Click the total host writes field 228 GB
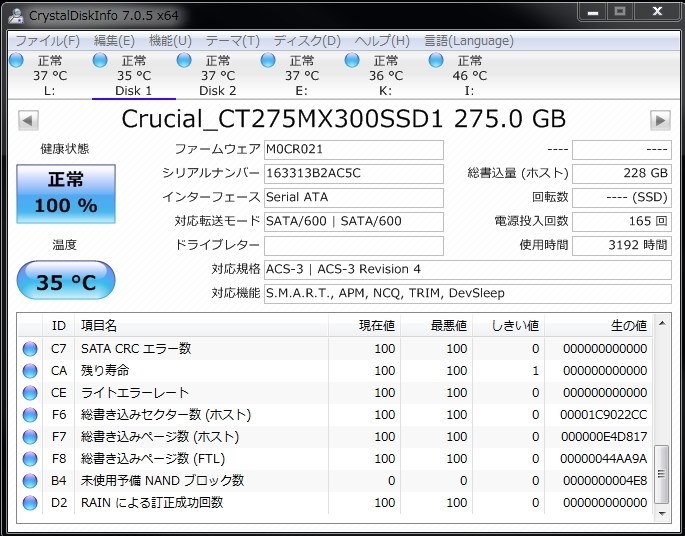This screenshot has height=536, width=685. point(622,174)
